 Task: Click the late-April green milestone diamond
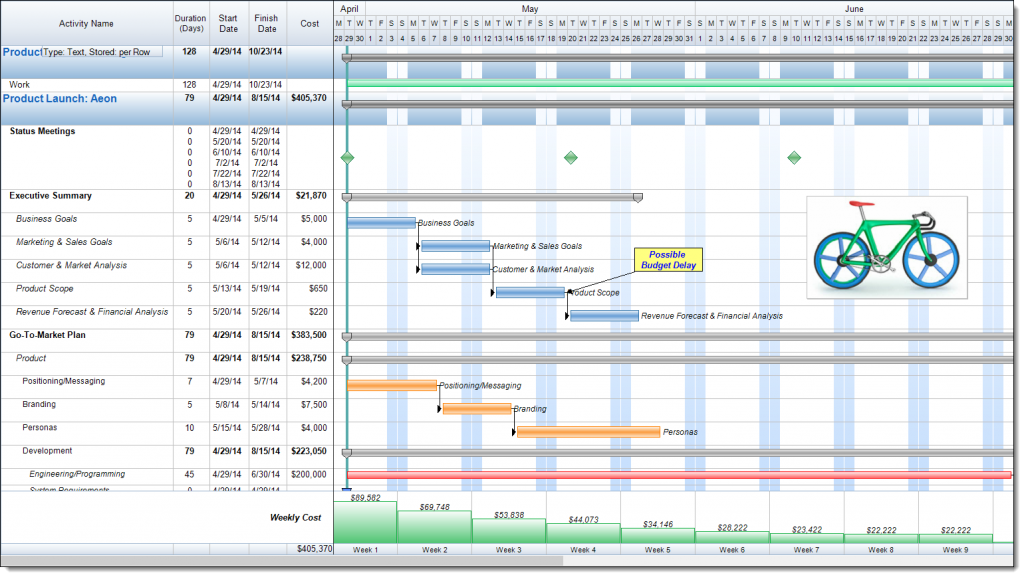point(349,156)
